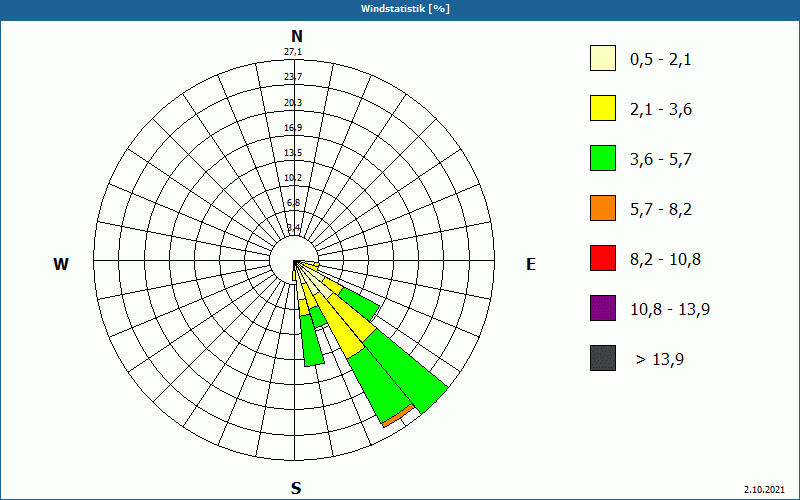Click the thin orange segment of the wind rose
Viewport: 800px width, 500px height.
[x=398, y=415]
